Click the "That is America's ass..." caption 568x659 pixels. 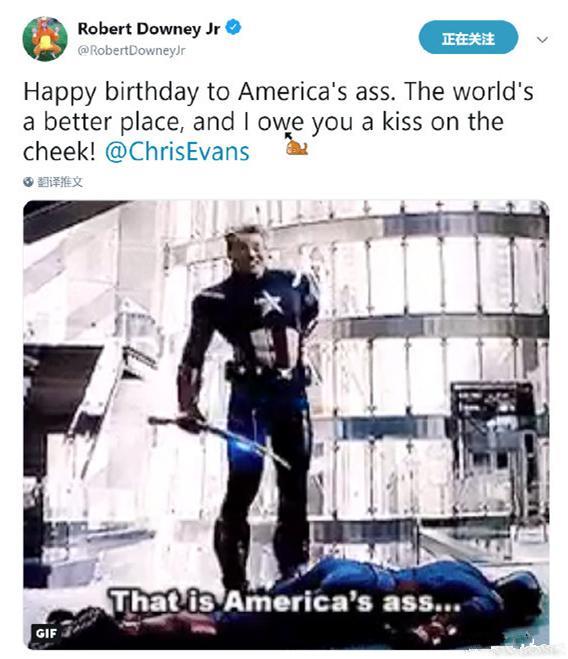coord(285,601)
